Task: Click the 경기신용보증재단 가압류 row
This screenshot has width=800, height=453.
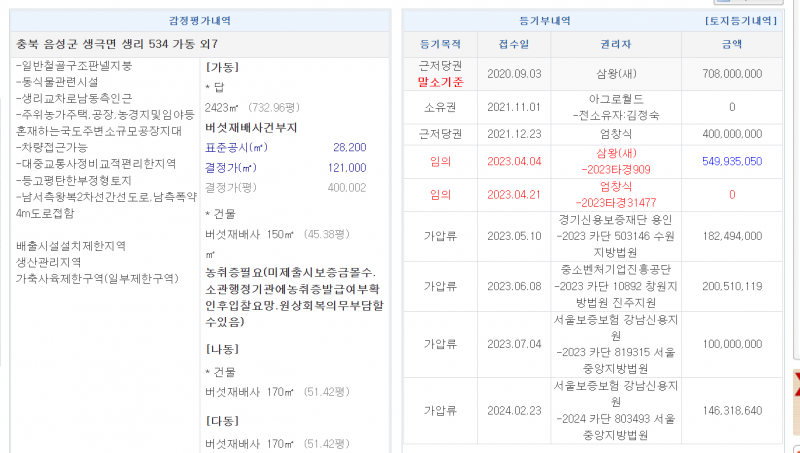Action: (615, 236)
